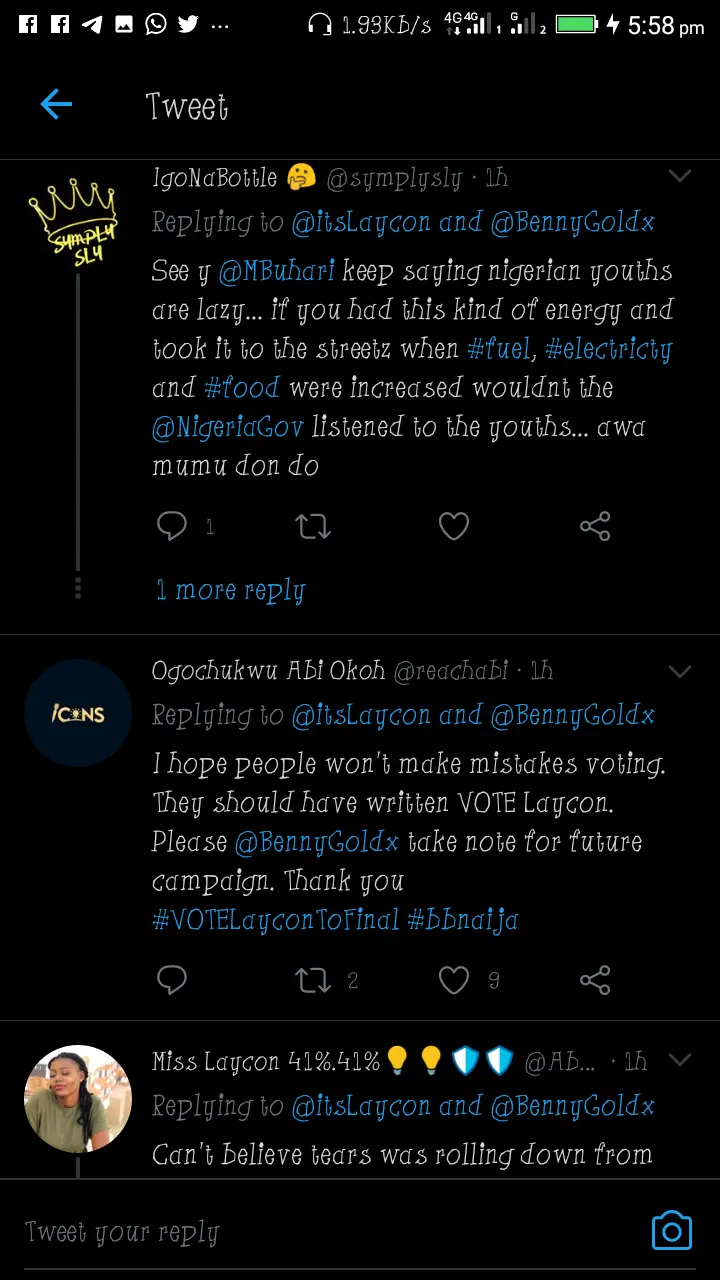
Task: Retweet IgoNaBottle's tweet
Action: pyautogui.click(x=313, y=526)
